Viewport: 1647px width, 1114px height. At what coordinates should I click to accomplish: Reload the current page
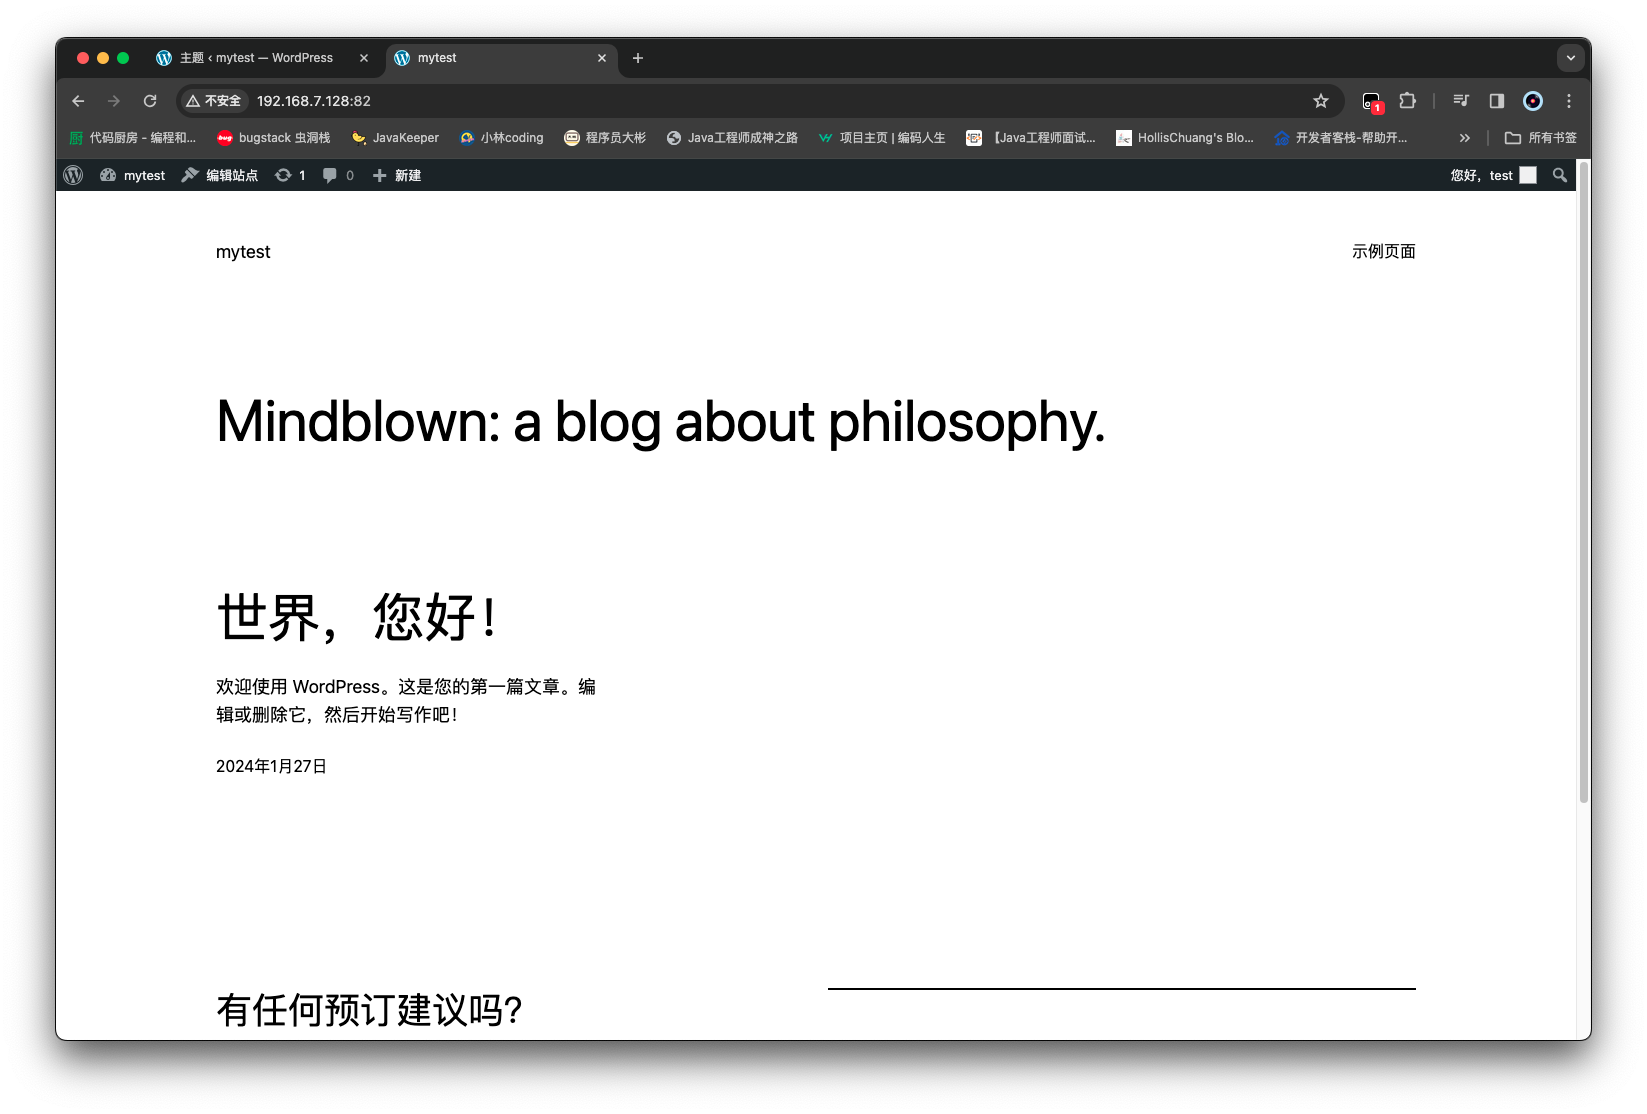(x=150, y=101)
